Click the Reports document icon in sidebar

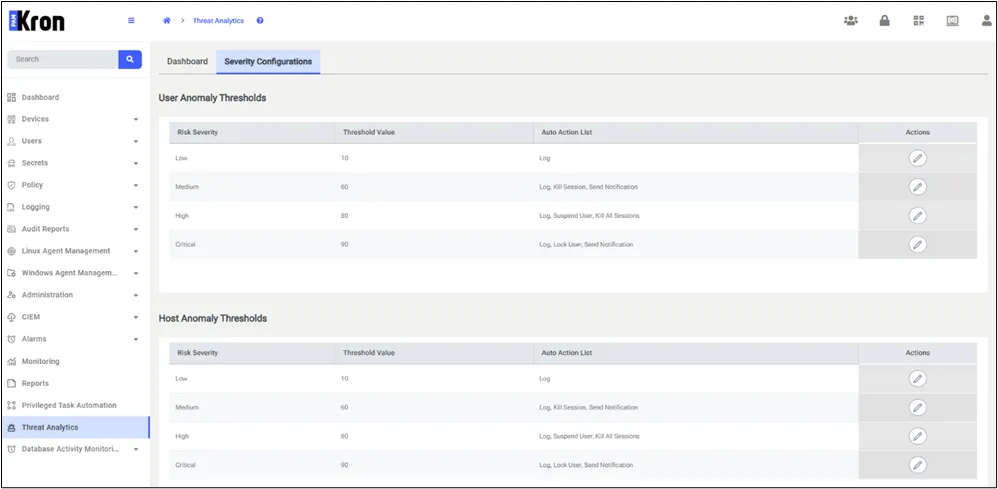pos(11,383)
